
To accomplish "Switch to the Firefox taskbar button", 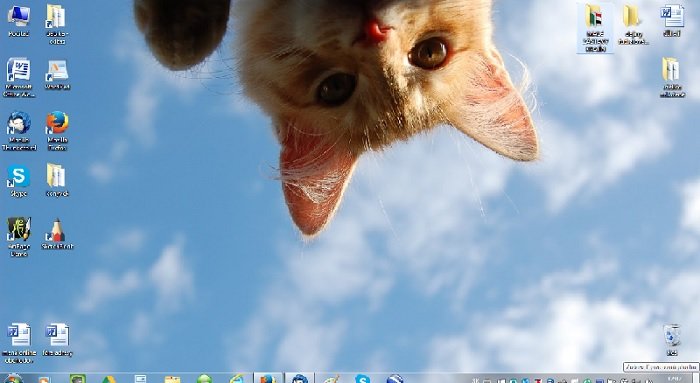I will click(268, 379).
